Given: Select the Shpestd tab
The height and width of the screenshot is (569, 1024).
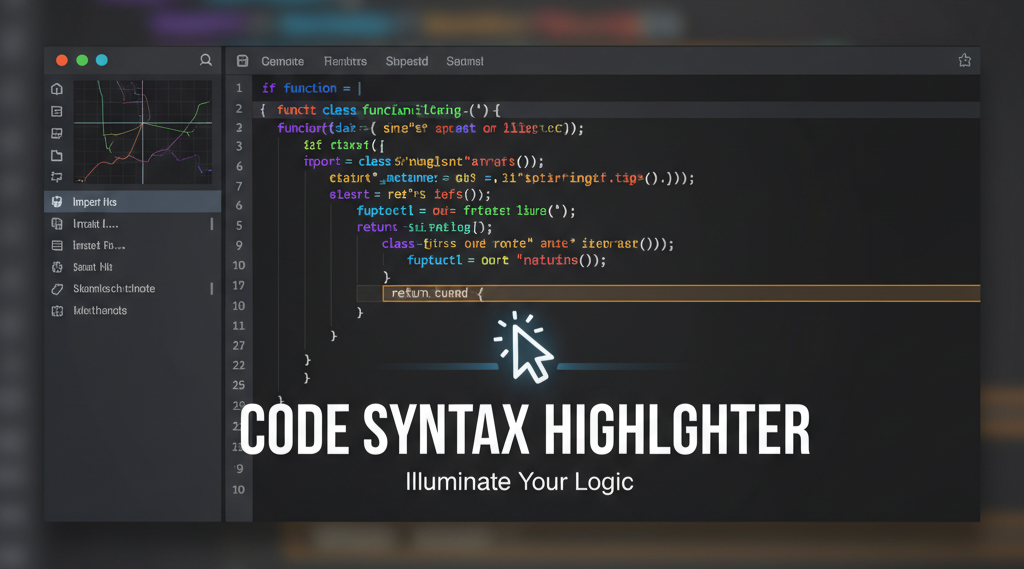Looking at the screenshot, I should [x=407, y=61].
